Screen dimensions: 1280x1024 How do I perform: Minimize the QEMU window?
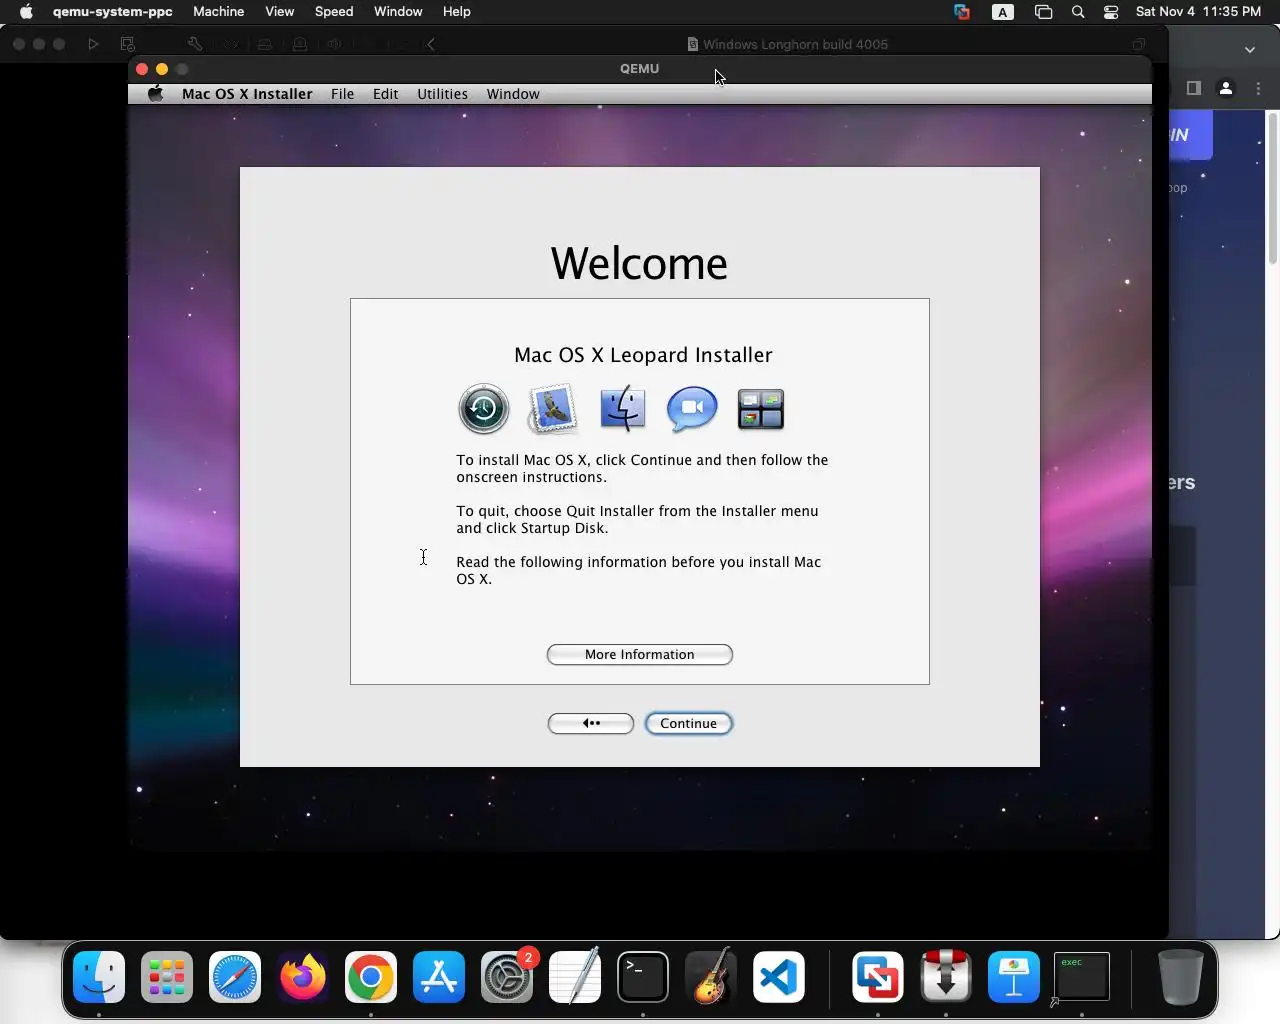(x=162, y=69)
